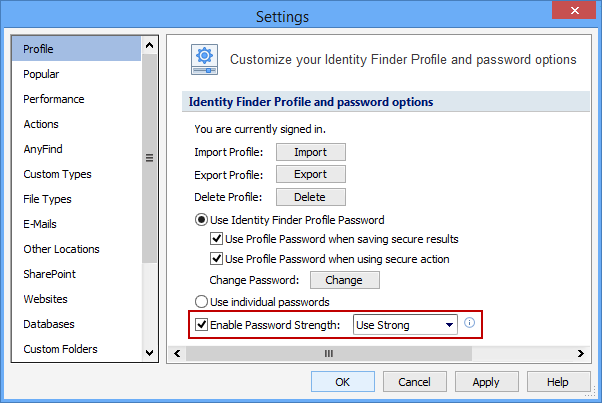
Task: Click the Apply button
Action: tap(486, 382)
